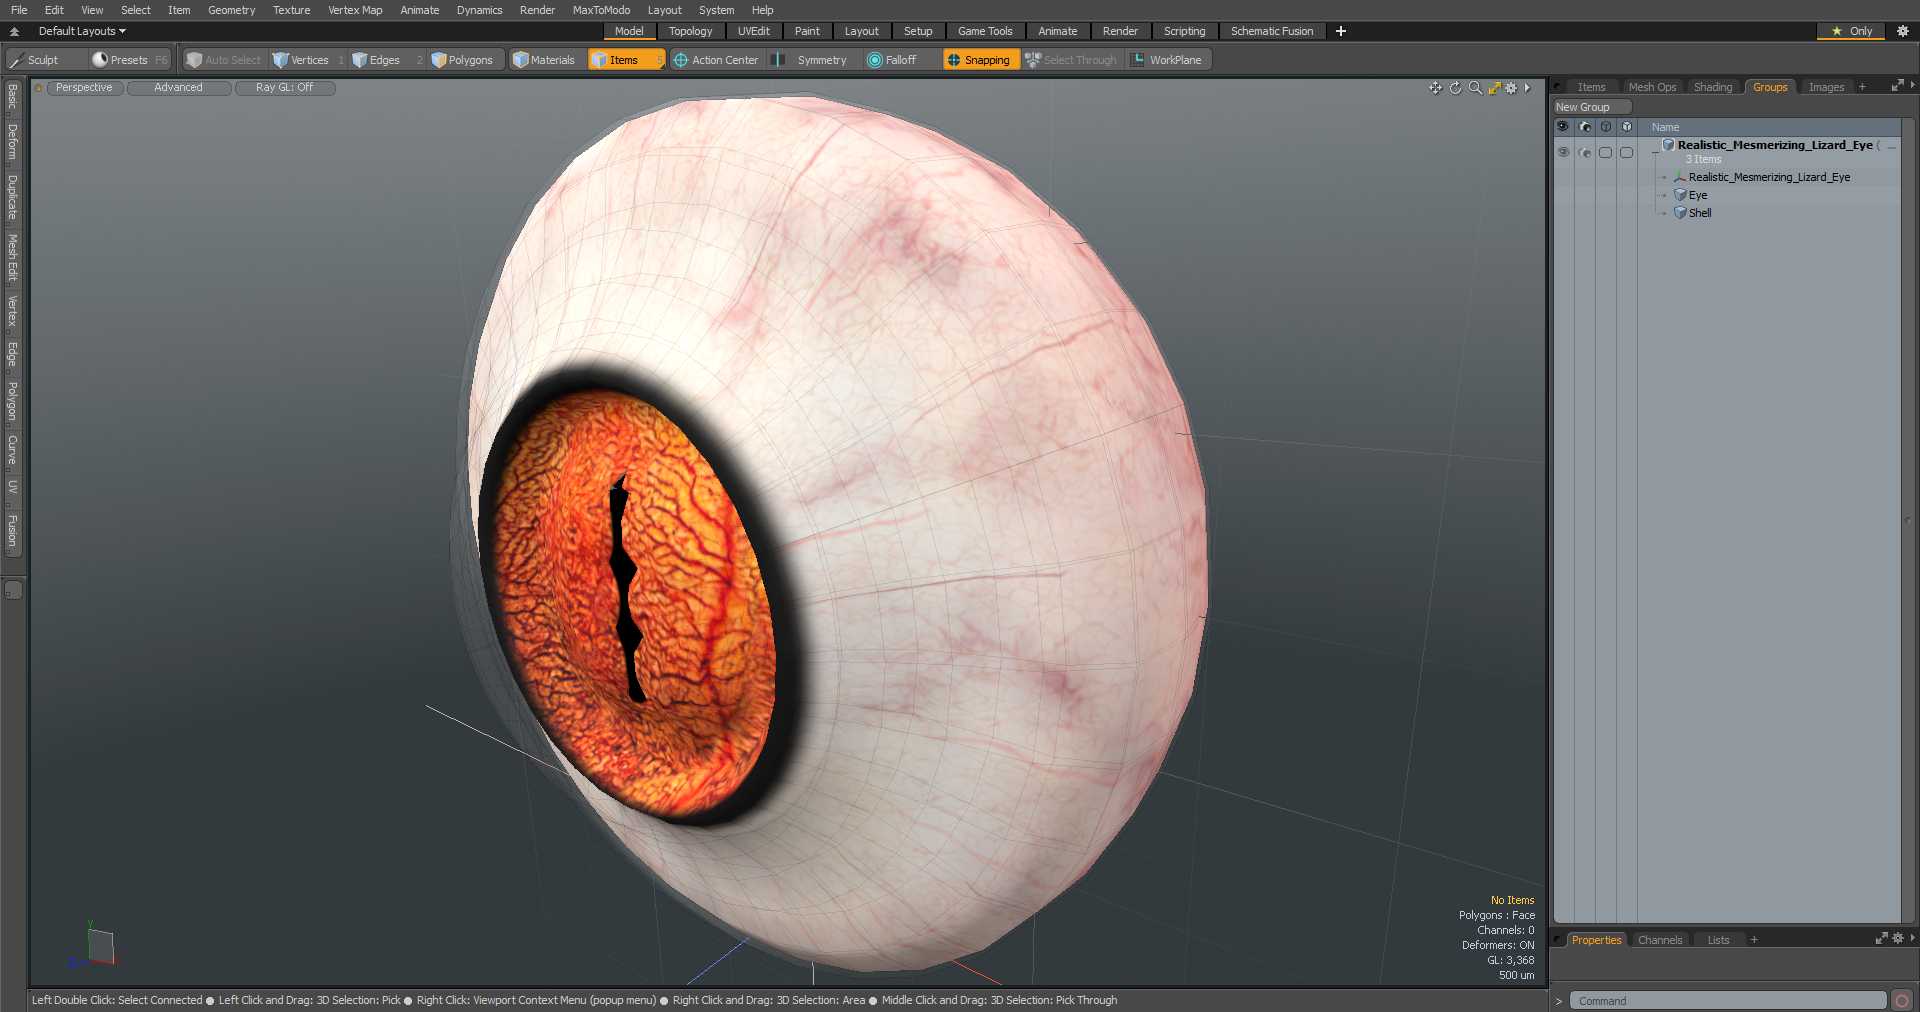Click the viewport maximize arrows icon
This screenshot has height=1012, width=1920.
coord(1494,88)
